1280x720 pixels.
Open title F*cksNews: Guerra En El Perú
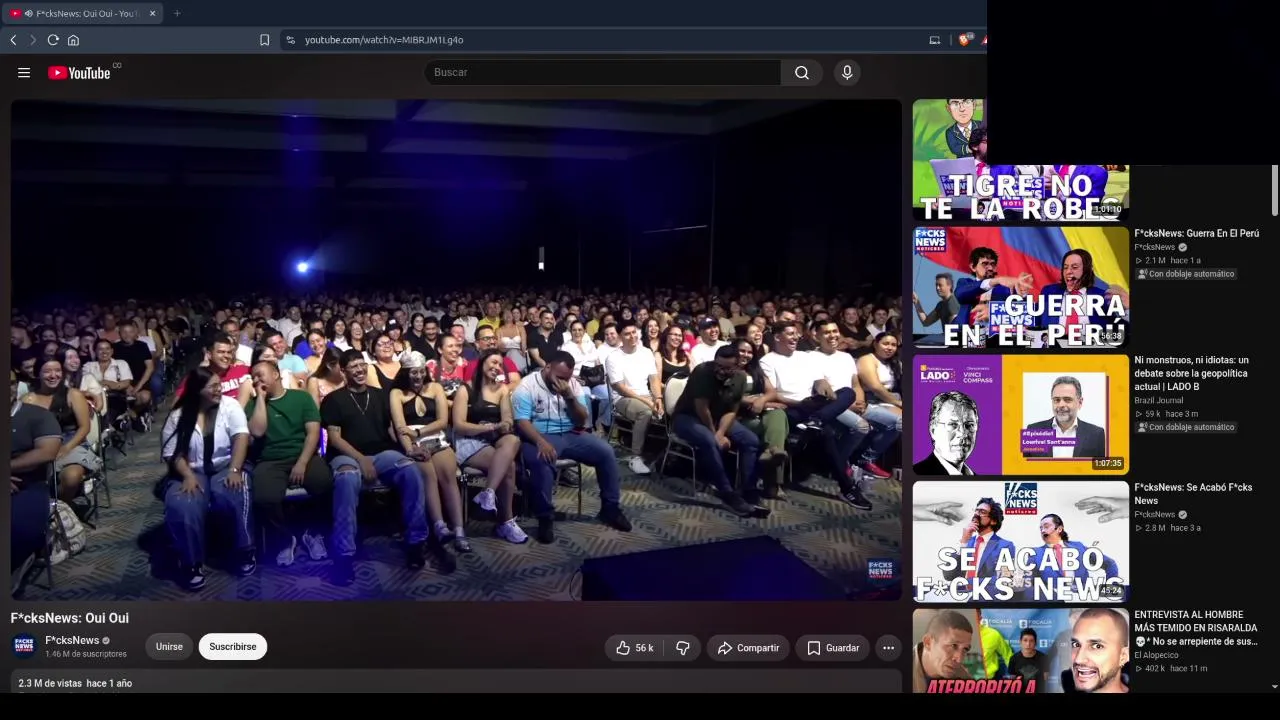click(1196, 233)
